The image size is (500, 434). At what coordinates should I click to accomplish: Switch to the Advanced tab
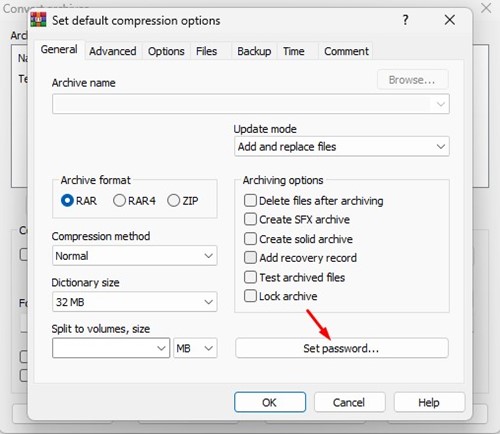point(113,51)
